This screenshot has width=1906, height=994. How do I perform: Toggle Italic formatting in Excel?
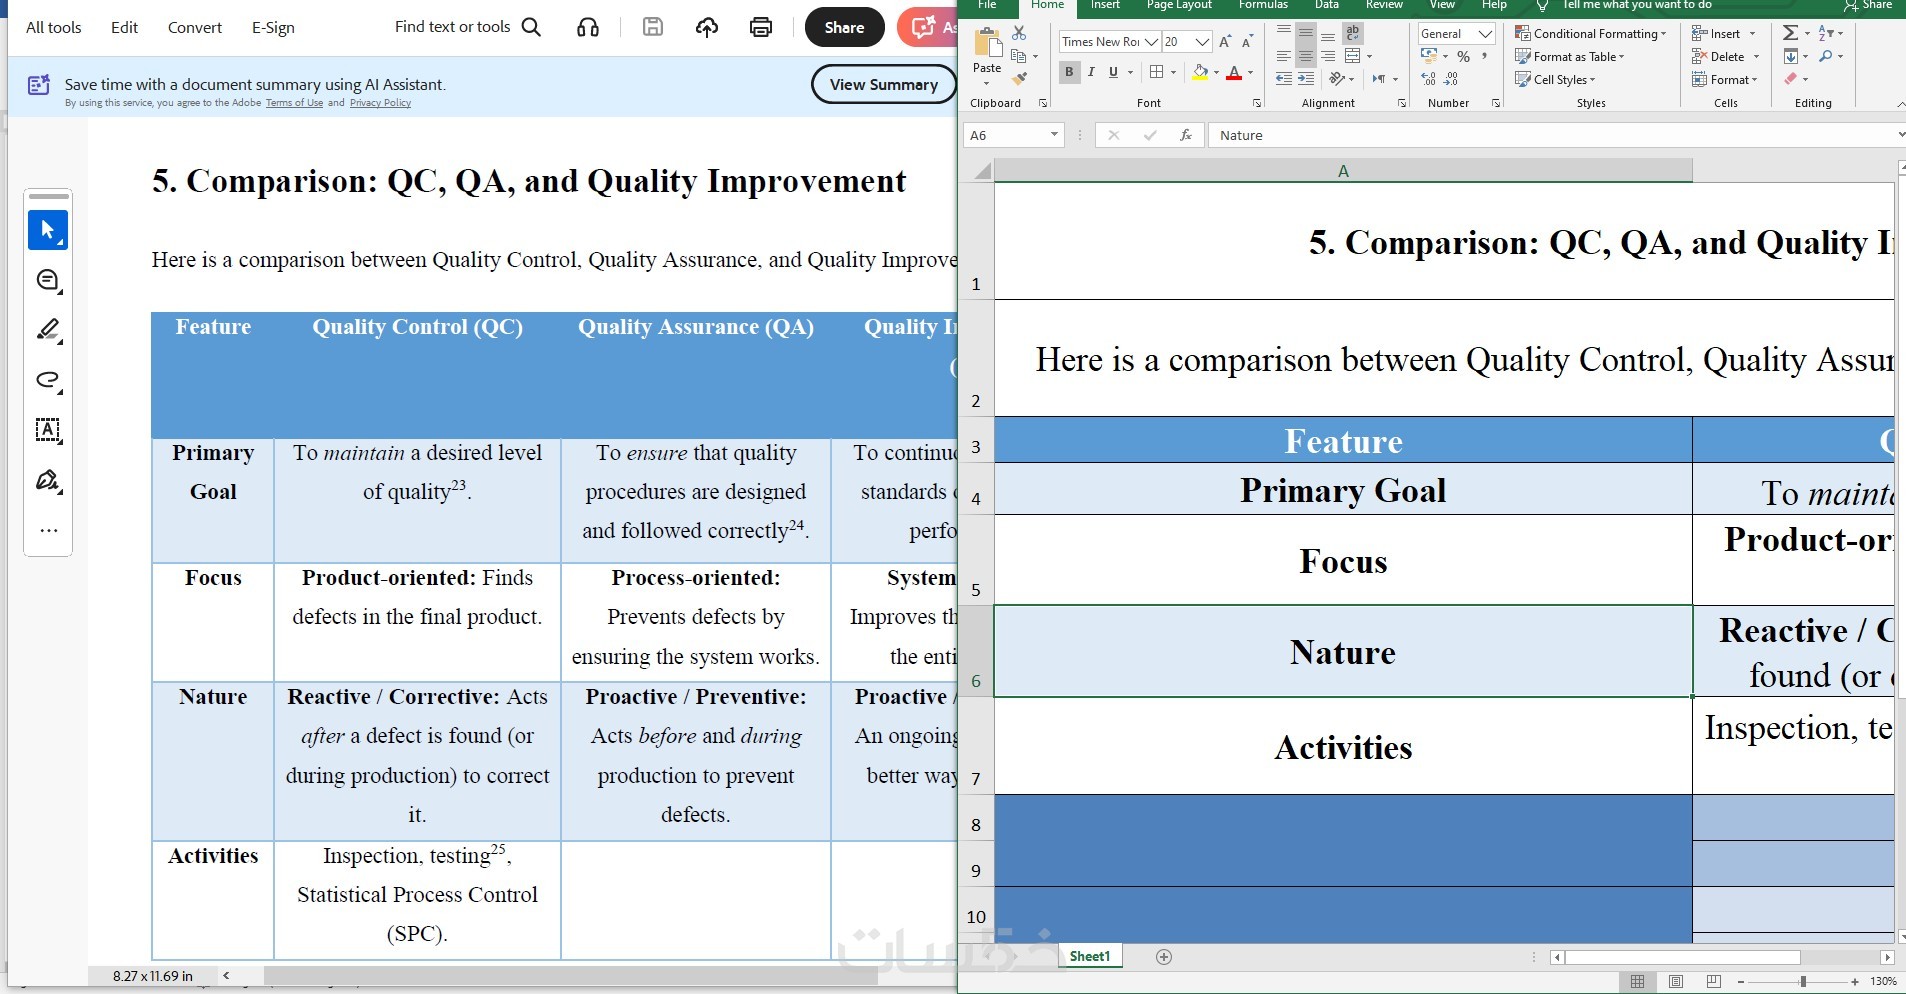tap(1091, 72)
